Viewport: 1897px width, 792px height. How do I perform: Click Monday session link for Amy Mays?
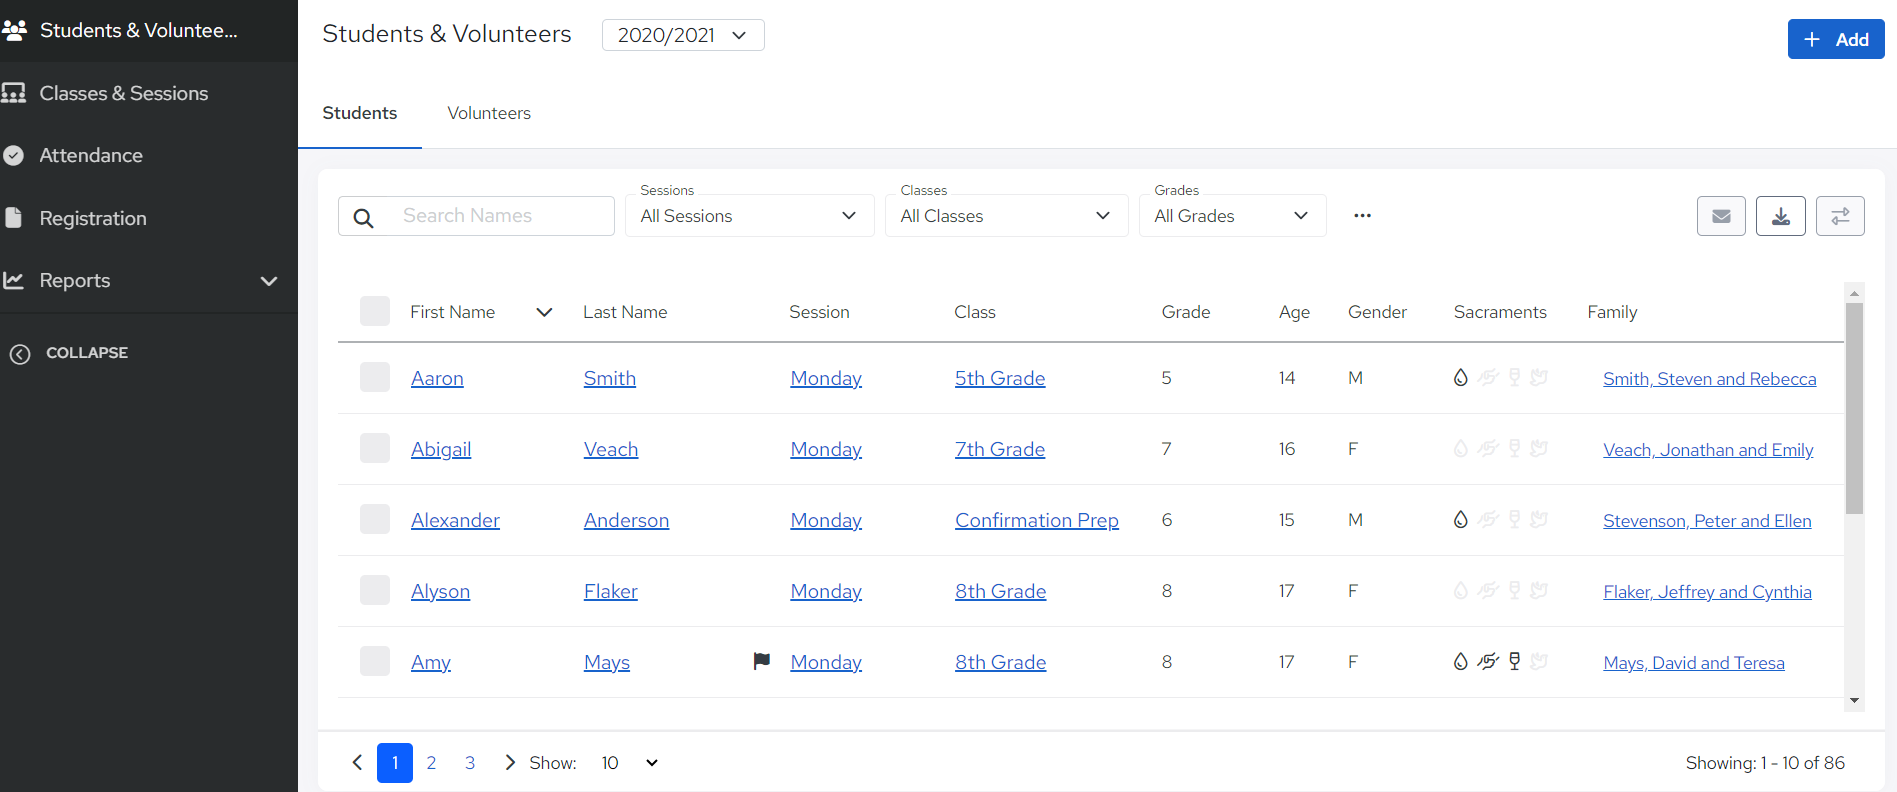[x=826, y=662]
